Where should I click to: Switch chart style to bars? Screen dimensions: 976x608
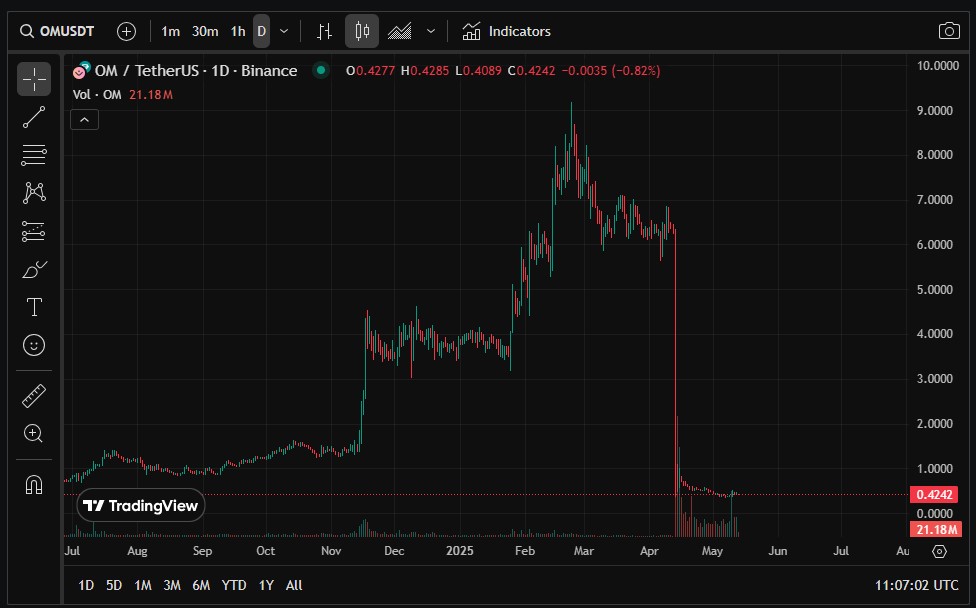[324, 31]
